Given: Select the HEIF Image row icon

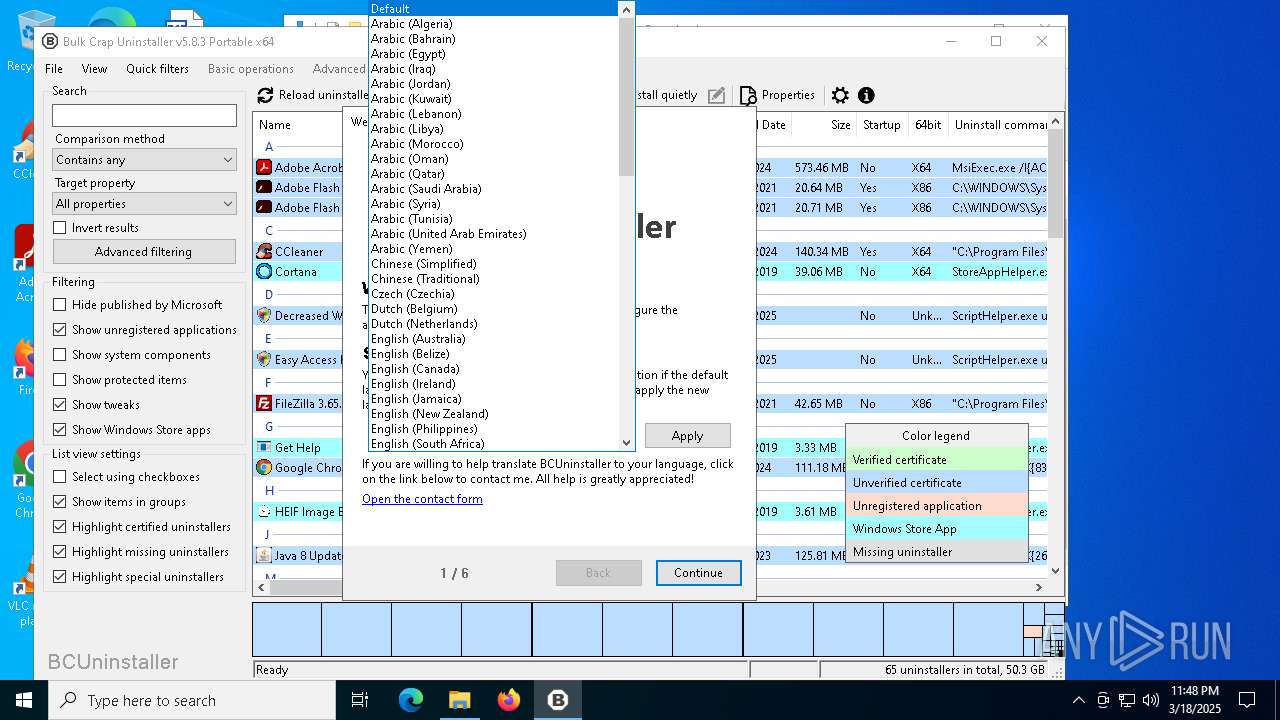Looking at the screenshot, I should [264, 512].
